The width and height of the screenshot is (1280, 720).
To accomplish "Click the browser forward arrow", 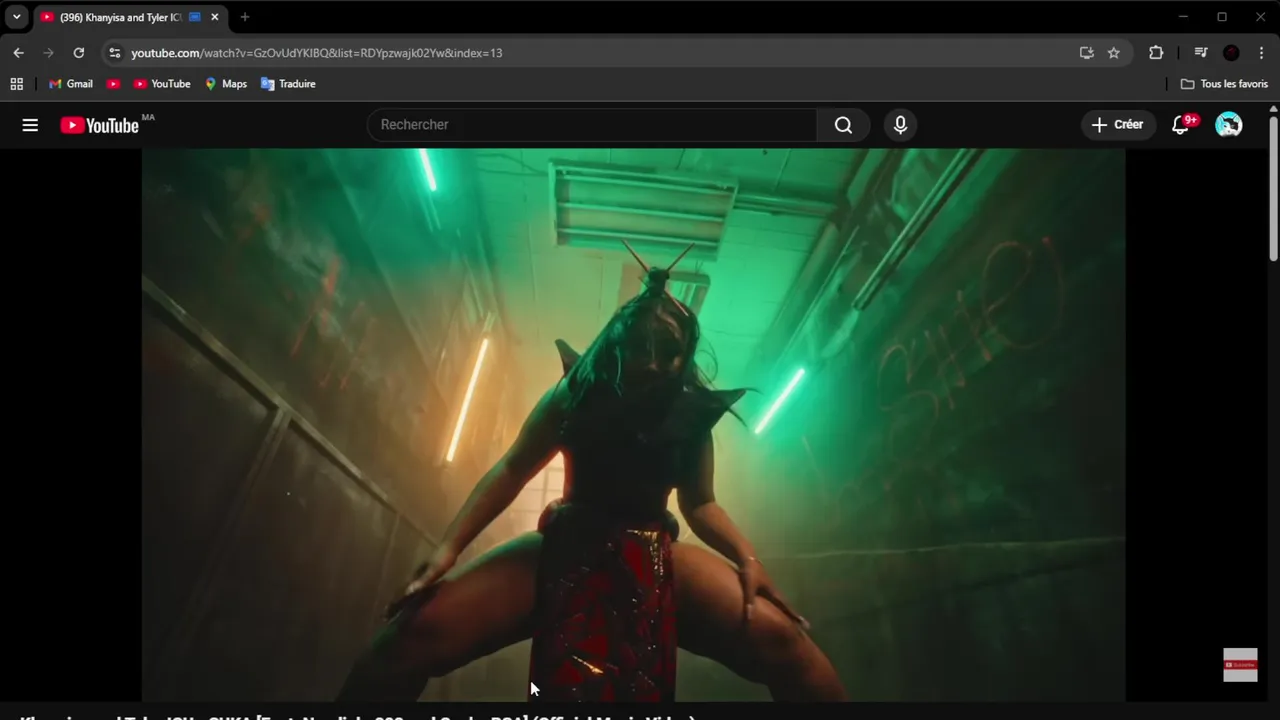I will pyautogui.click(x=48, y=53).
